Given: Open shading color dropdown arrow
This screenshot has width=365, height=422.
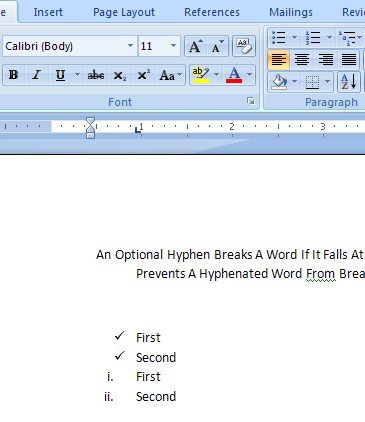Looking at the screenshot, I should tap(295, 82).
